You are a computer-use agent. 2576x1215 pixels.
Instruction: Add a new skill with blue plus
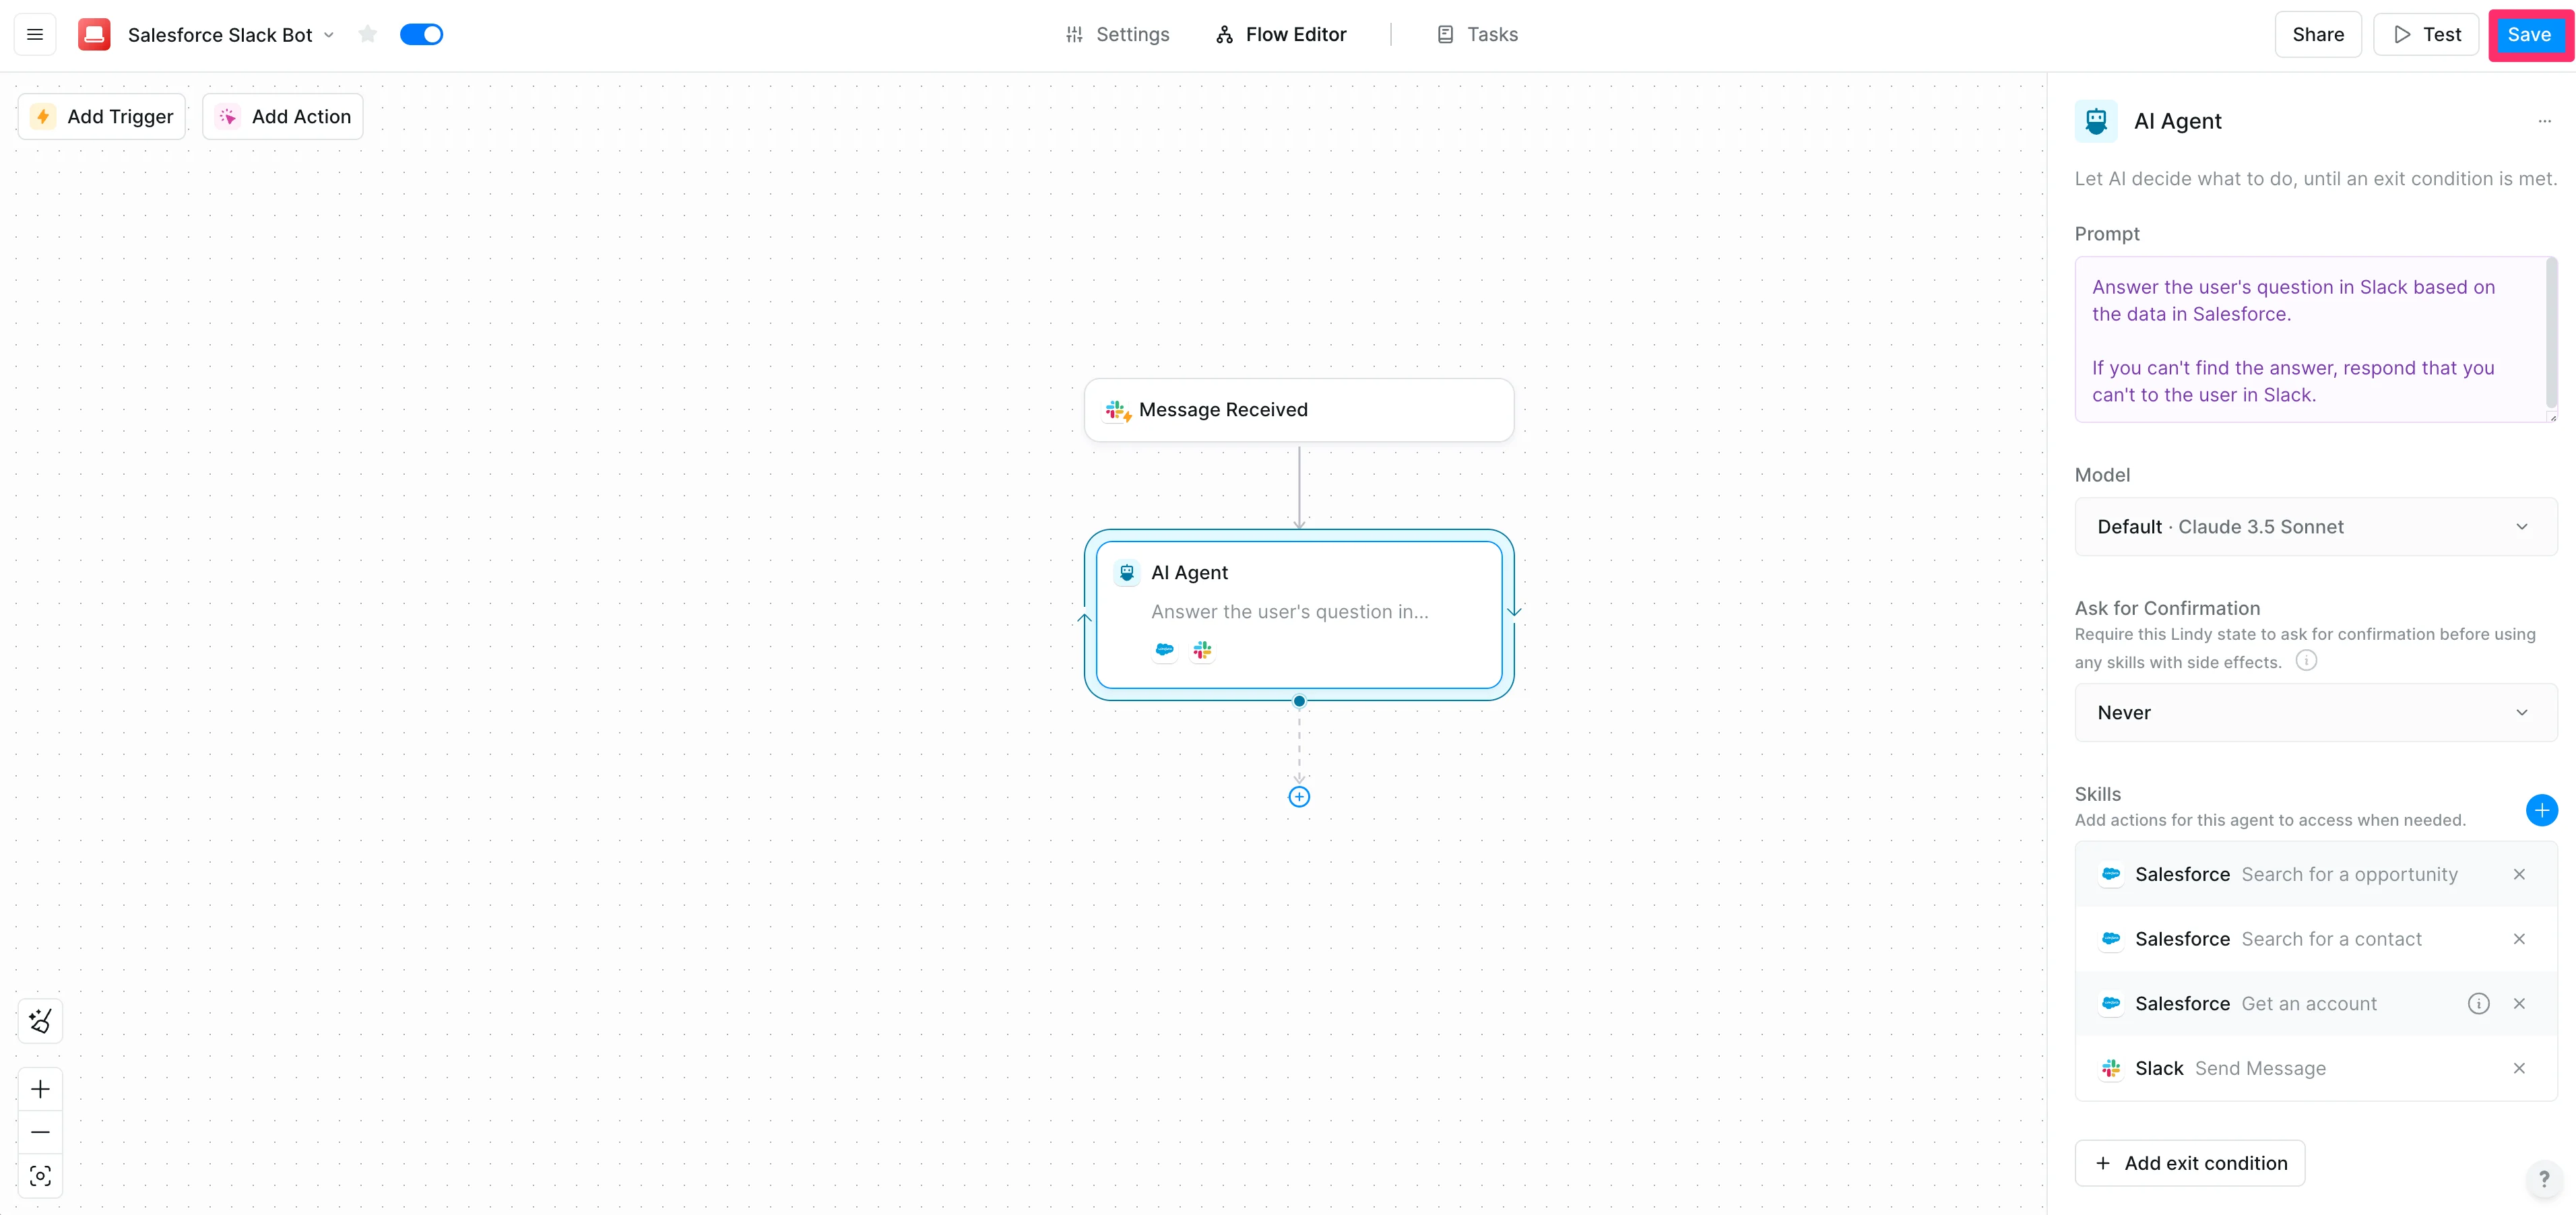(2541, 810)
